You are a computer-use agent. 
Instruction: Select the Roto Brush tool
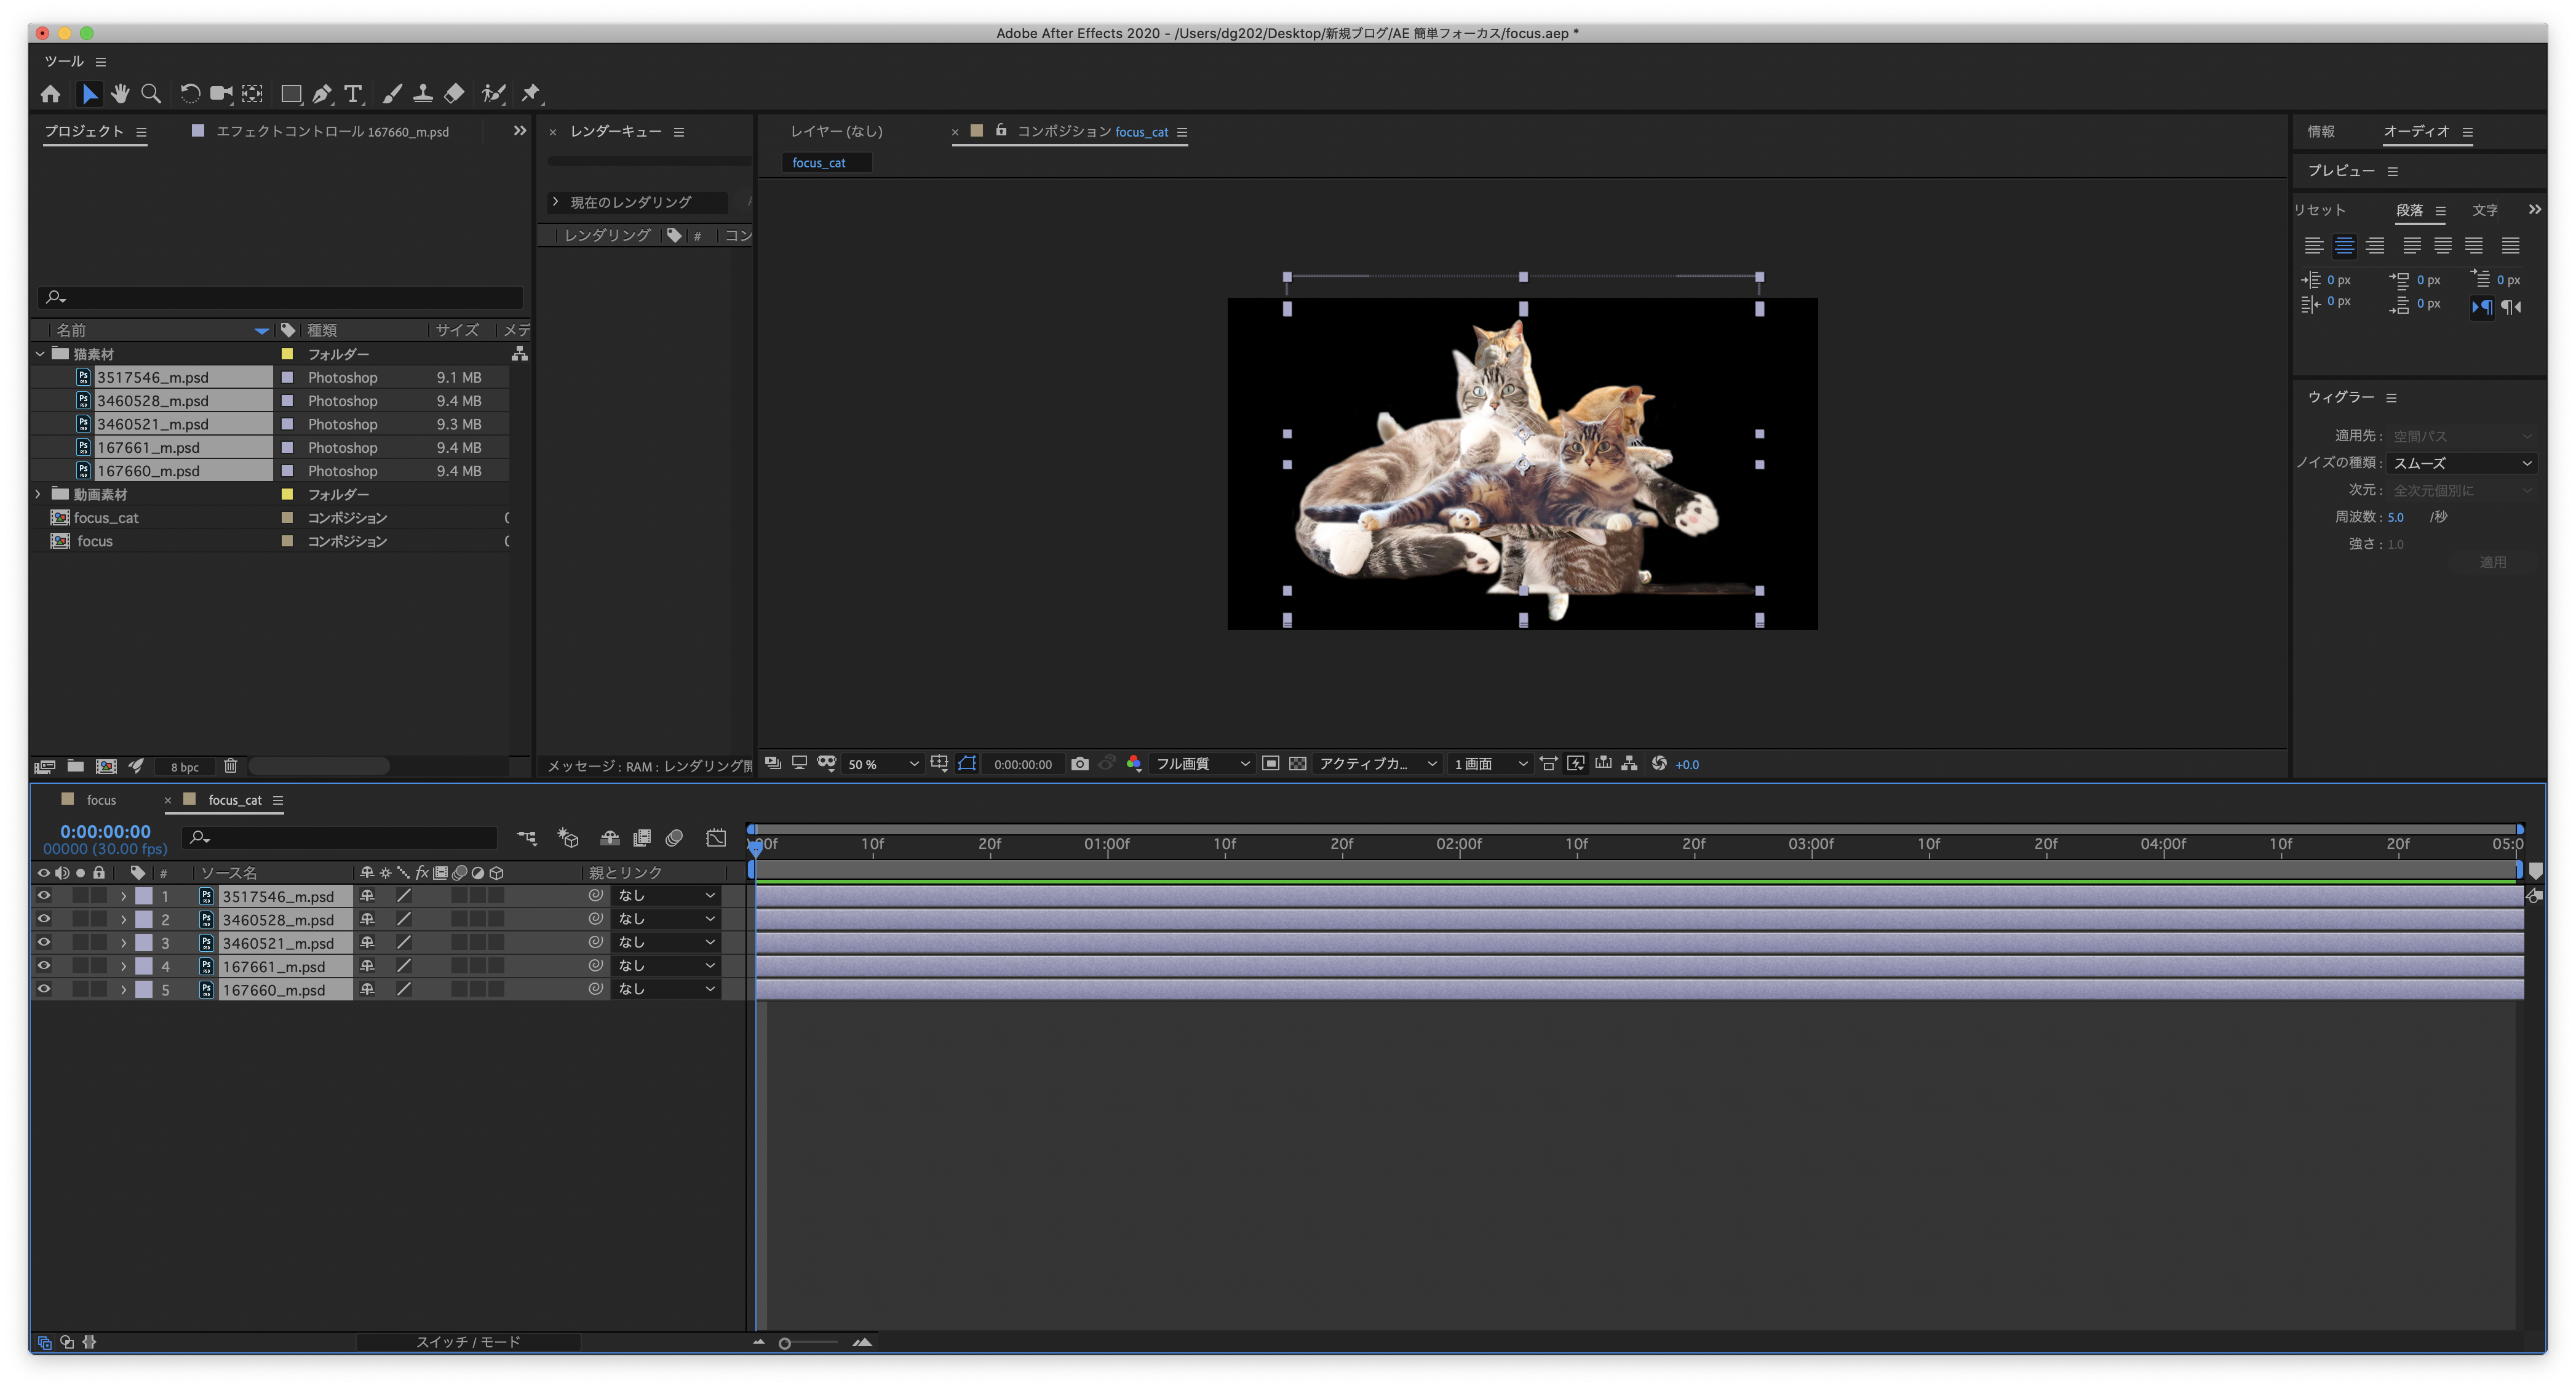[493, 94]
